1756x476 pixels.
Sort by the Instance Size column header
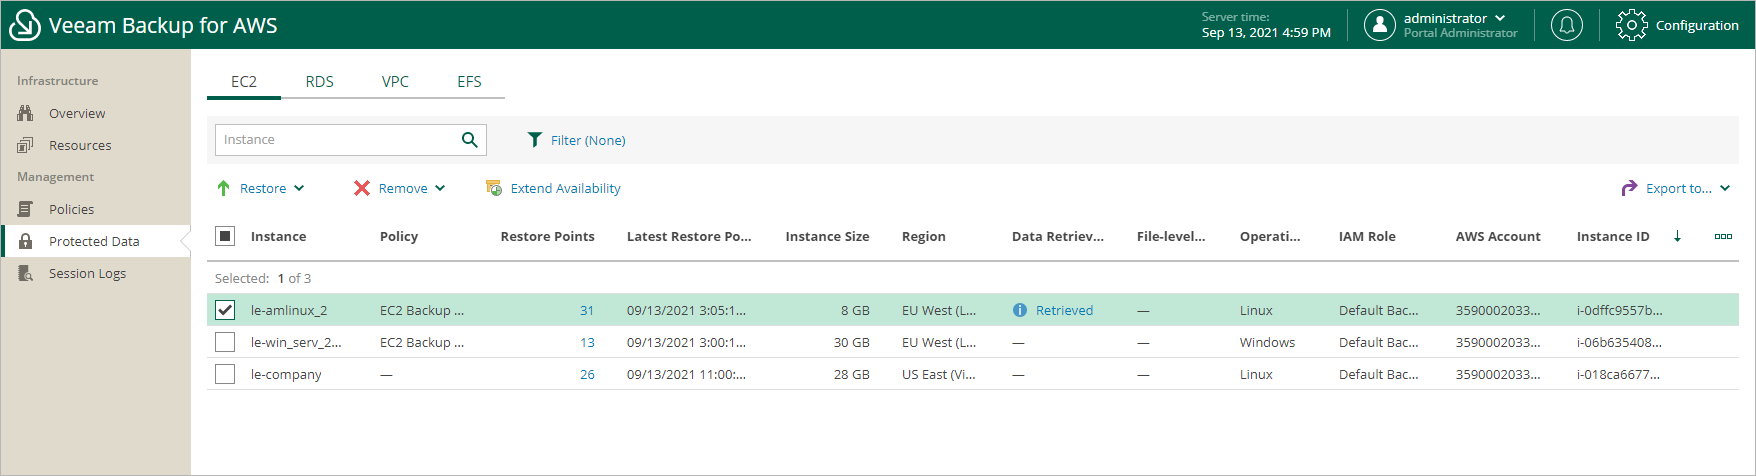[x=827, y=236]
